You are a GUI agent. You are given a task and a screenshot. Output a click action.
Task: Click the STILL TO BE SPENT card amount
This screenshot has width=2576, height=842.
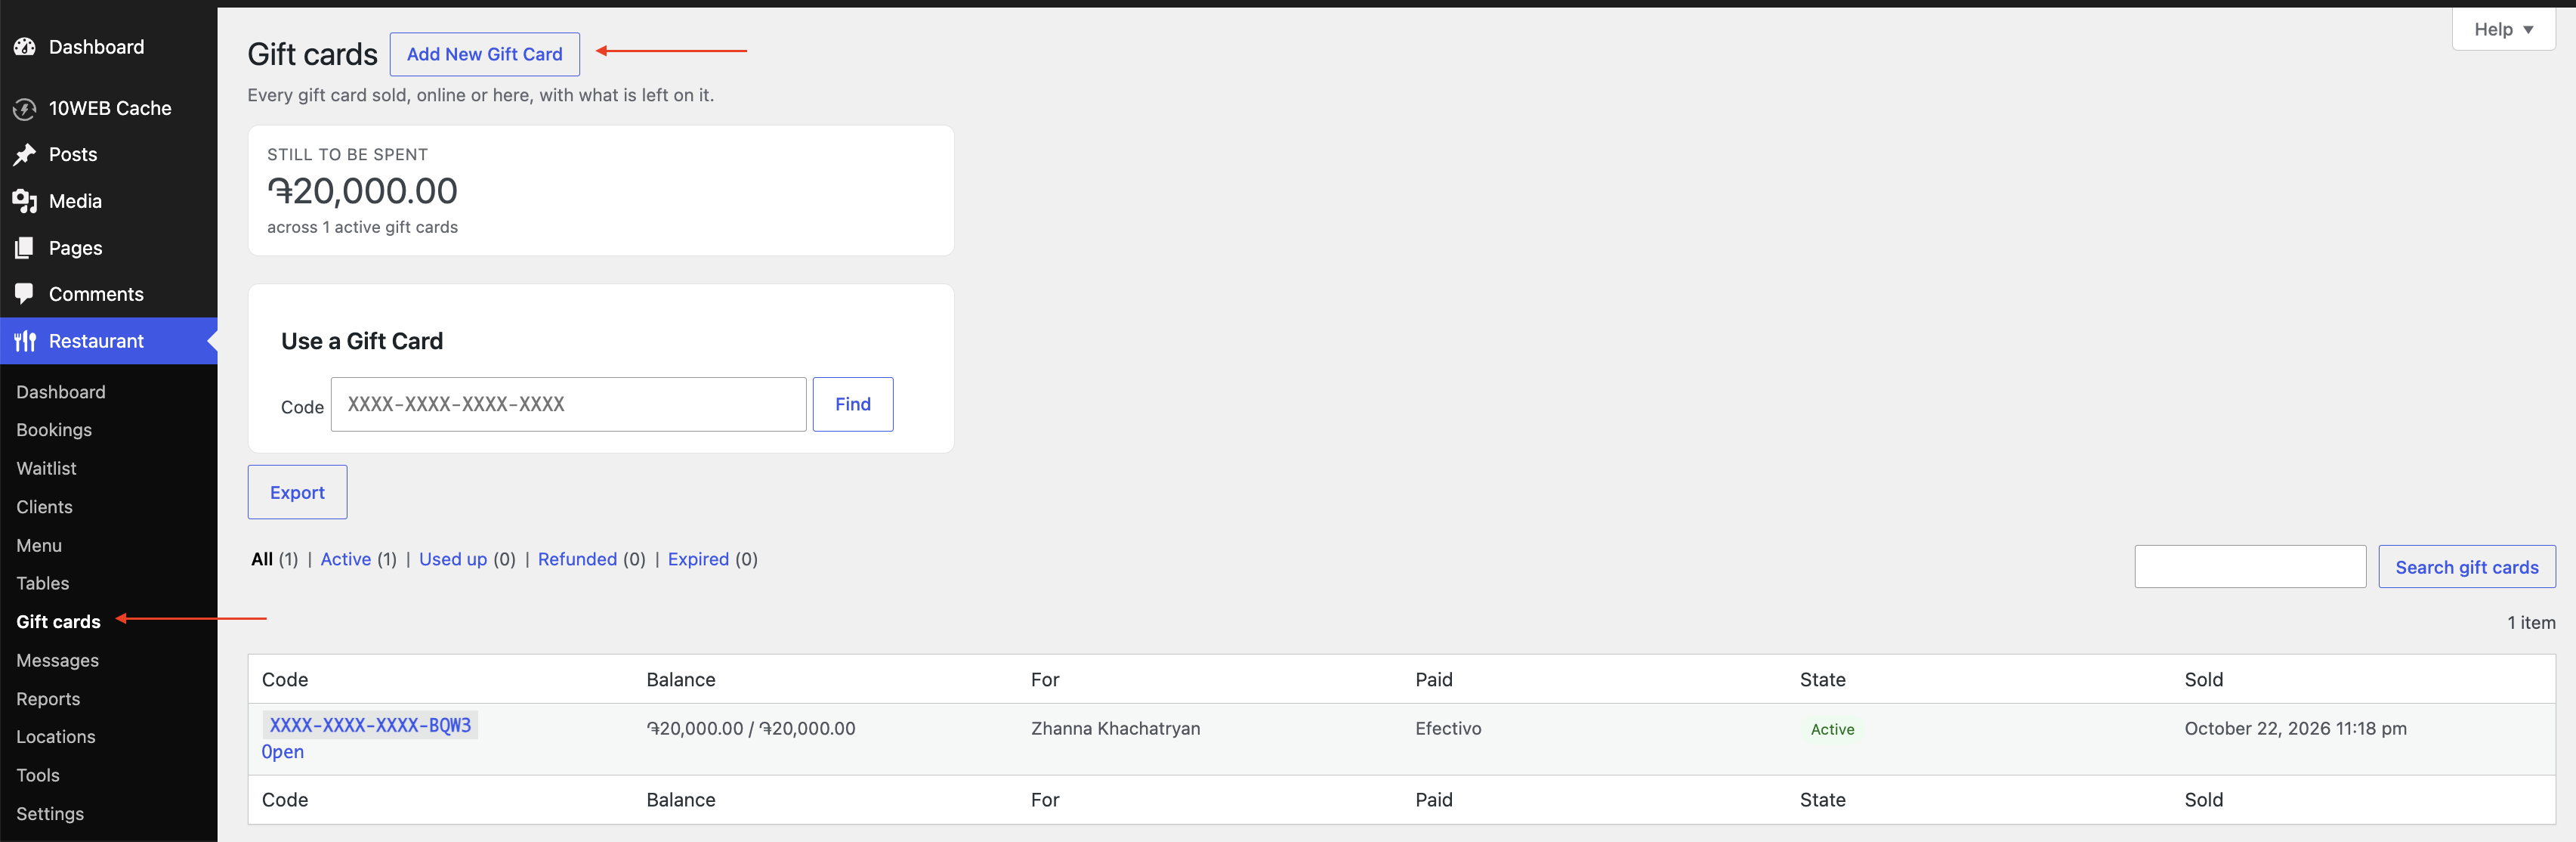click(362, 190)
